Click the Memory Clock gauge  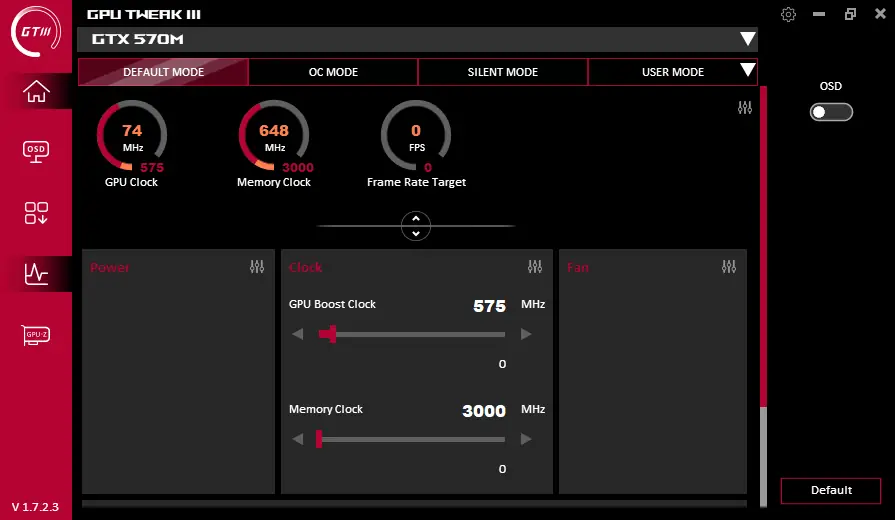point(274,136)
